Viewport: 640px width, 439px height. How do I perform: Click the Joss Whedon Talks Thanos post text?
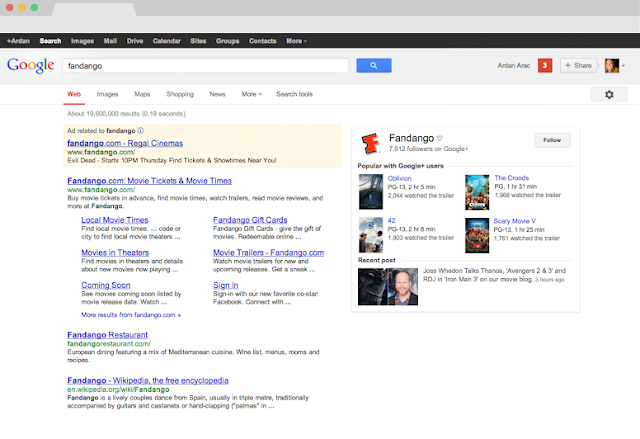point(494,275)
